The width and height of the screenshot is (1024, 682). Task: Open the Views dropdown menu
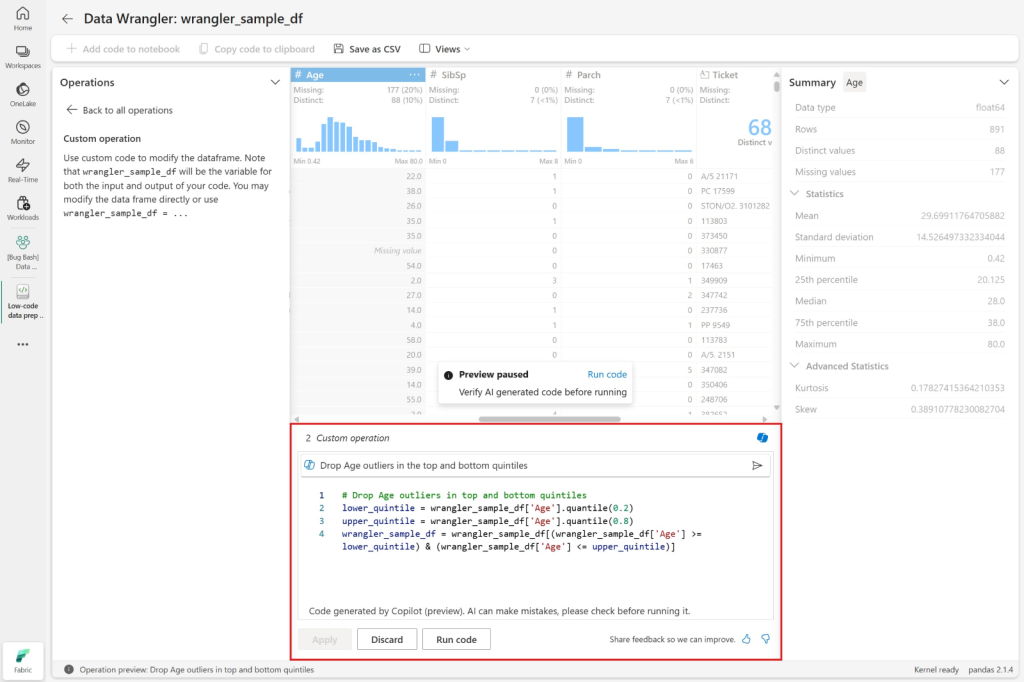(444, 49)
